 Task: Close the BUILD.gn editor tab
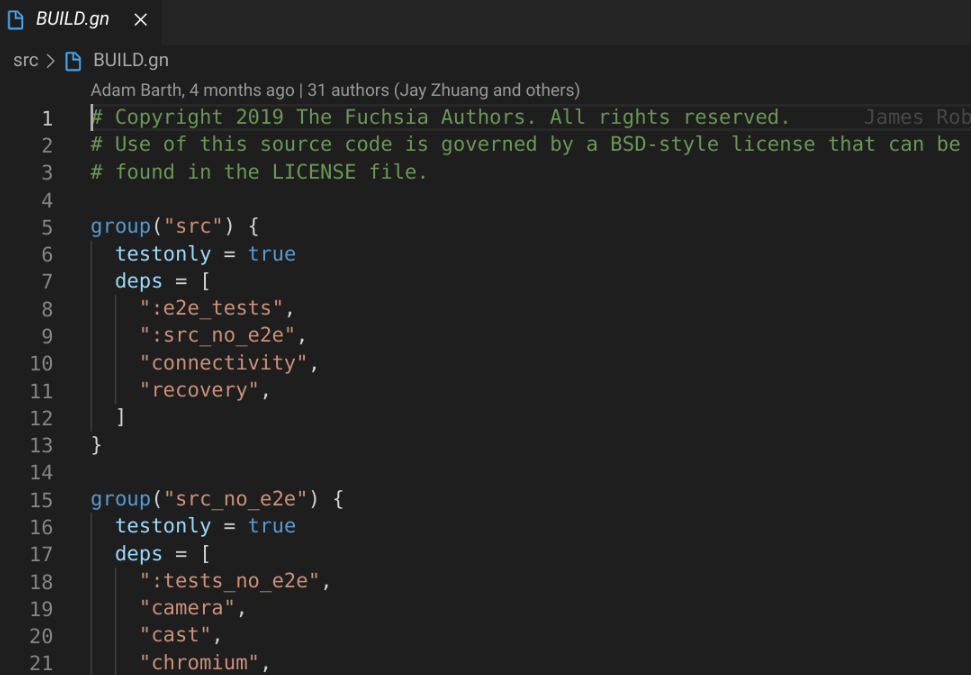(x=140, y=19)
